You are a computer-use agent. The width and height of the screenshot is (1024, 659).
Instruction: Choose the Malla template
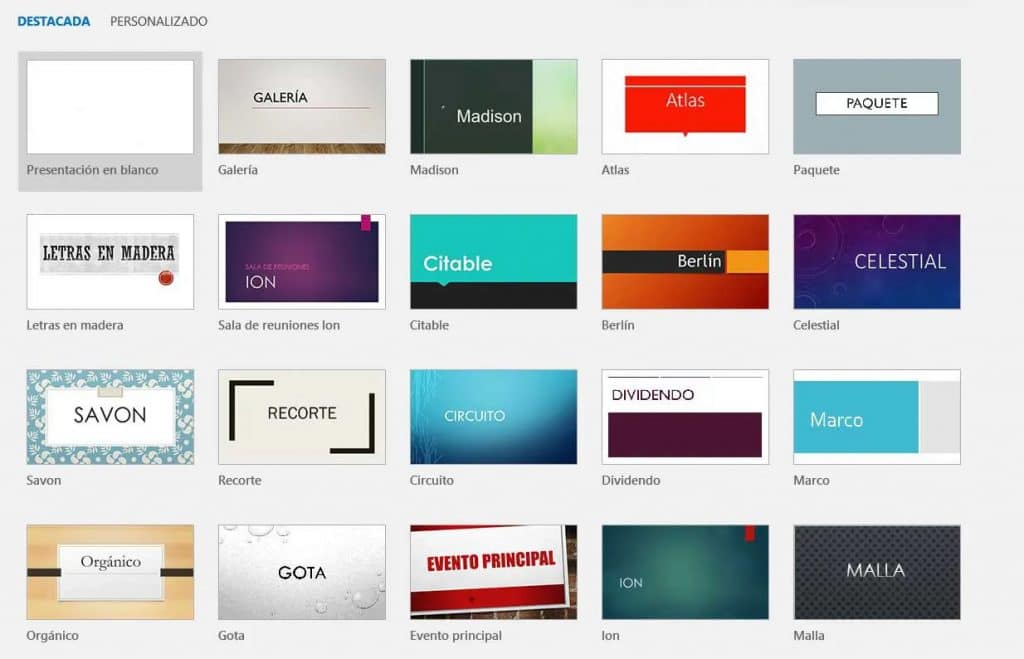(x=876, y=571)
